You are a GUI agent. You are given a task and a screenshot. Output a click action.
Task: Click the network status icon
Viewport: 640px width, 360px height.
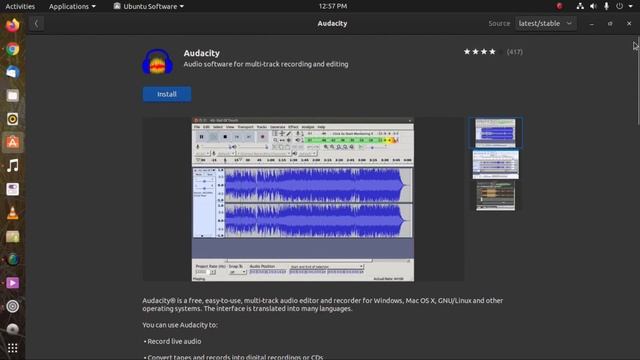click(x=580, y=6)
